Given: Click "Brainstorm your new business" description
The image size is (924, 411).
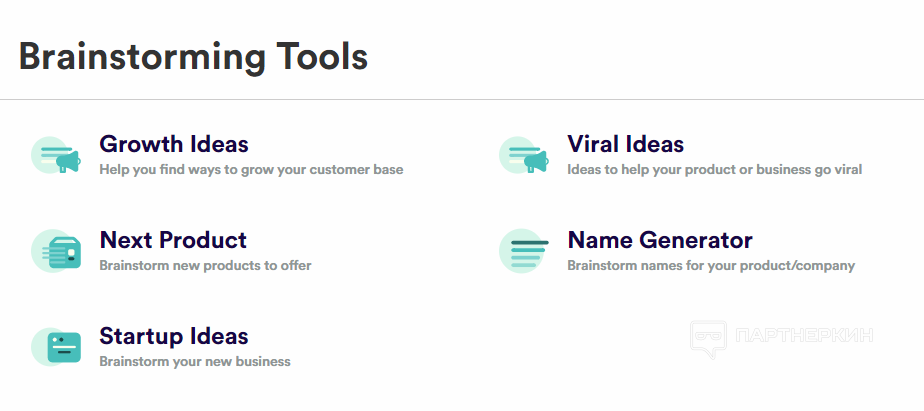Looking at the screenshot, I should (x=195, y=361).
